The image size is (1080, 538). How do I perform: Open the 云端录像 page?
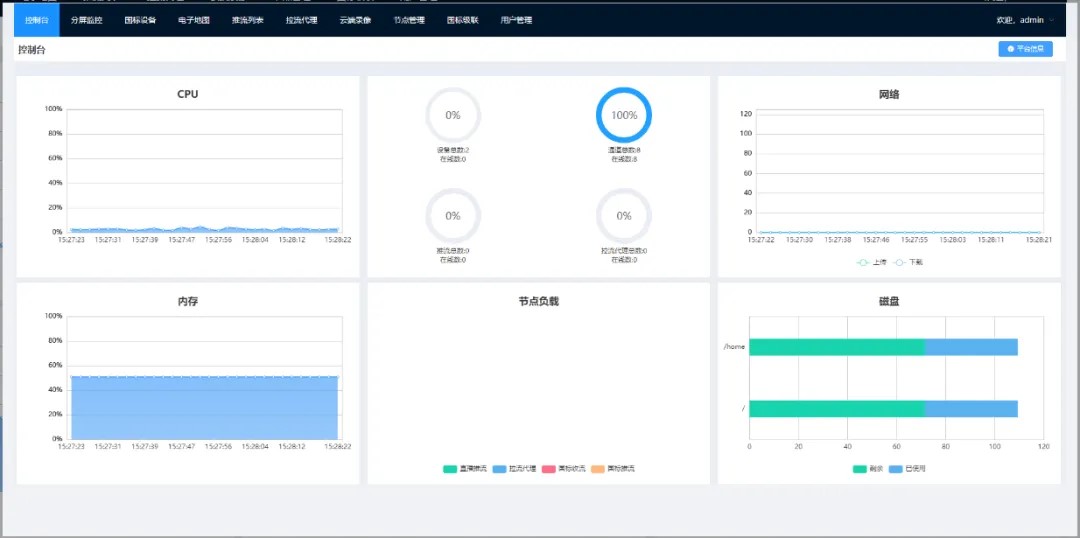coord(355,20)
